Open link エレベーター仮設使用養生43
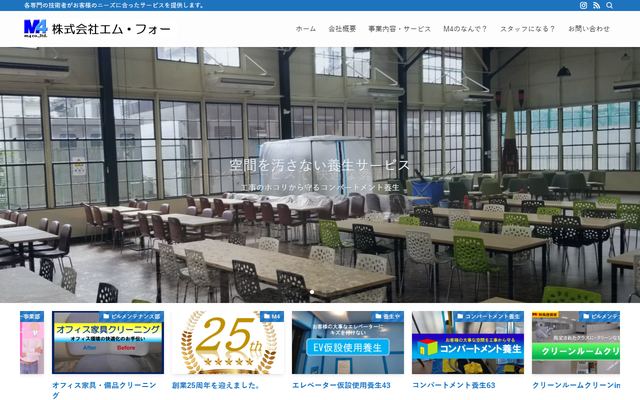The image size is (640, 400). [341, 385]
